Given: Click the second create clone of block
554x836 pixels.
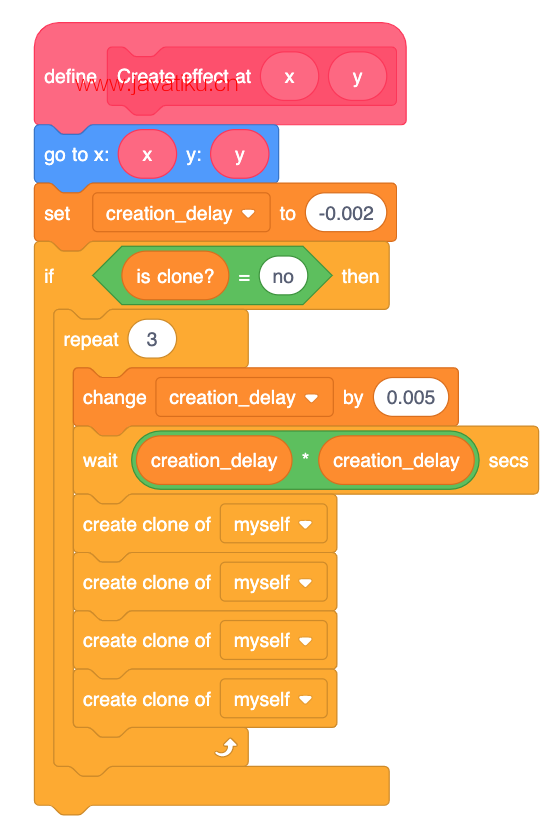Looking at the screenshot, I should click(x=205, y=582).
